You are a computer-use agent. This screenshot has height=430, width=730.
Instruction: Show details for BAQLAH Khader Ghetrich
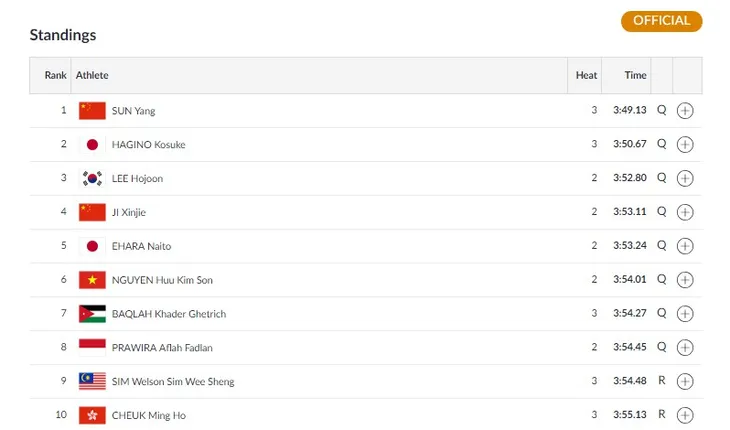point(685,314)
